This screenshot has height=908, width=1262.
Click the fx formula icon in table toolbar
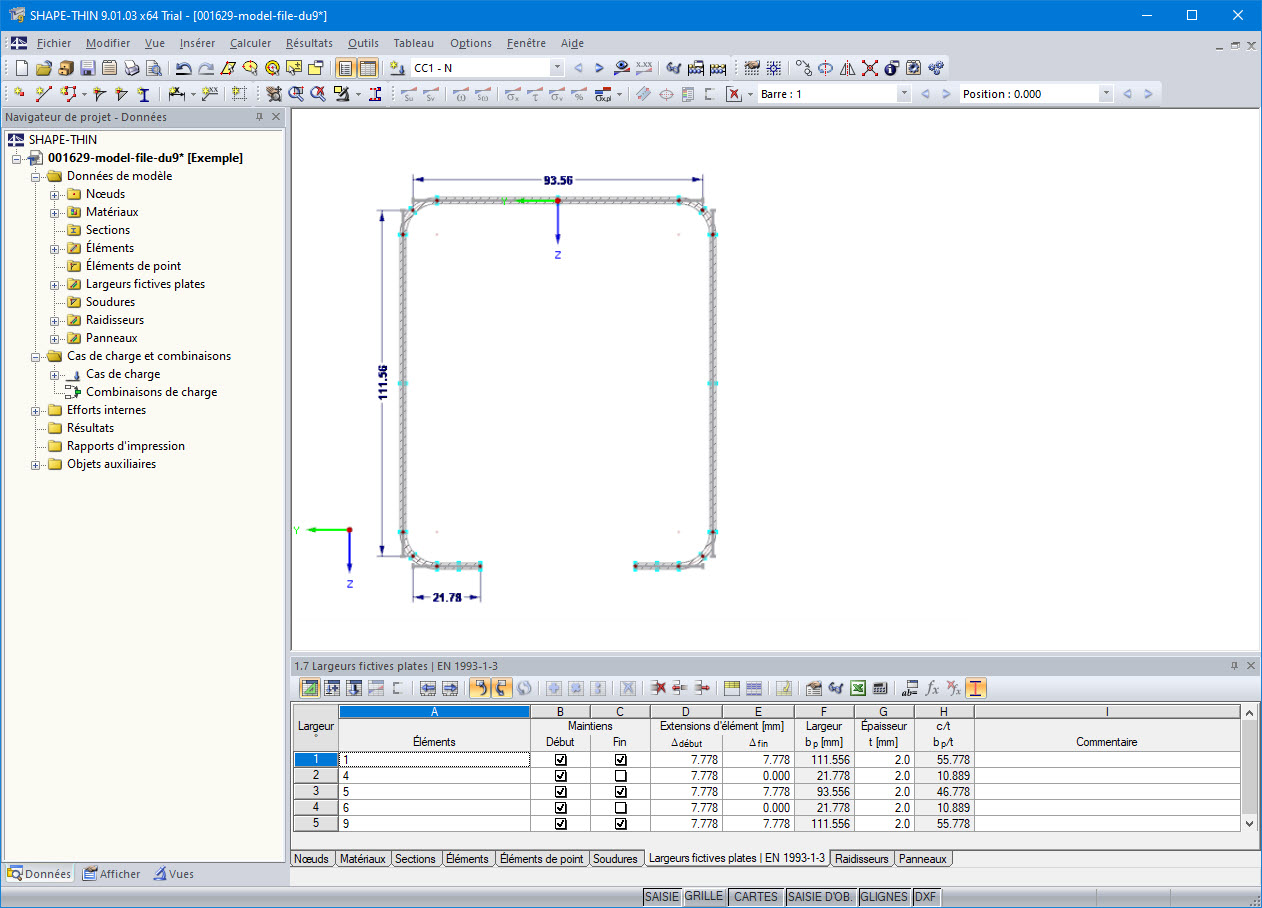tap(932, 688)
